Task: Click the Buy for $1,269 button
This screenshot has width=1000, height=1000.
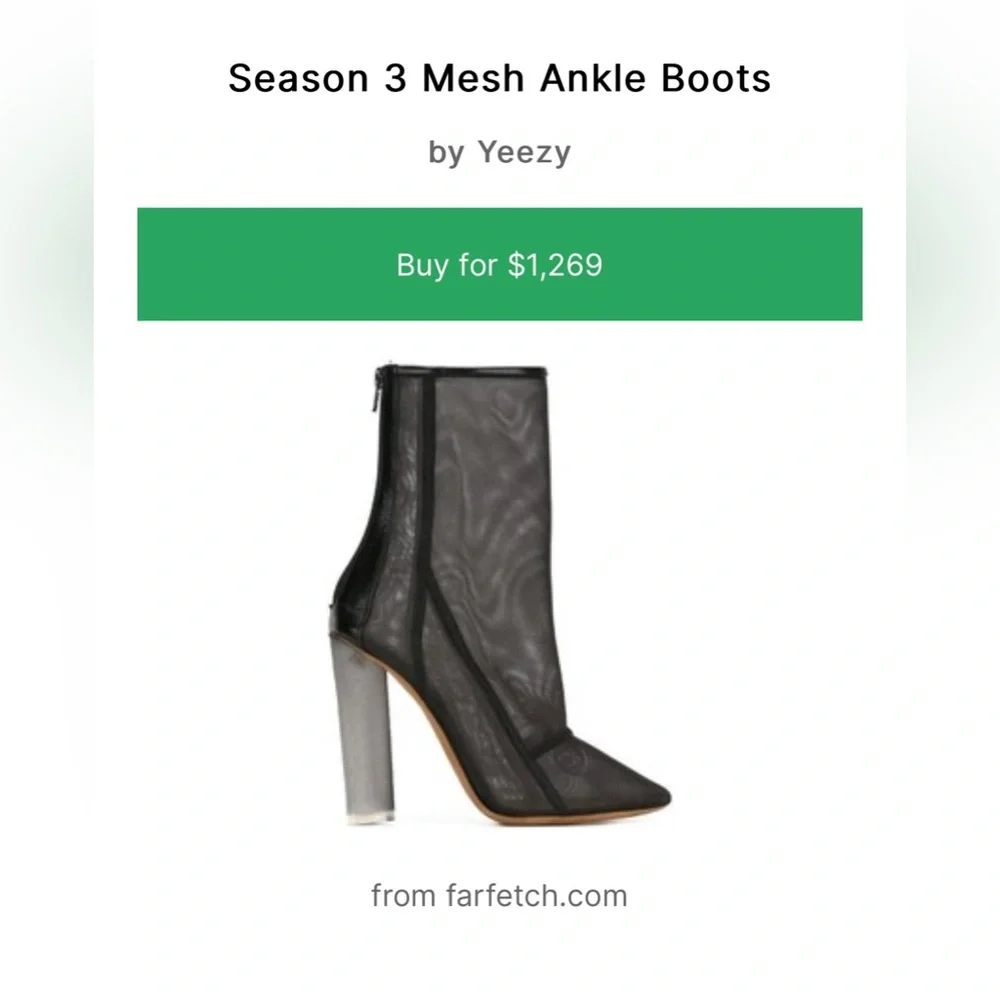Action: click(x=499, y=265)
